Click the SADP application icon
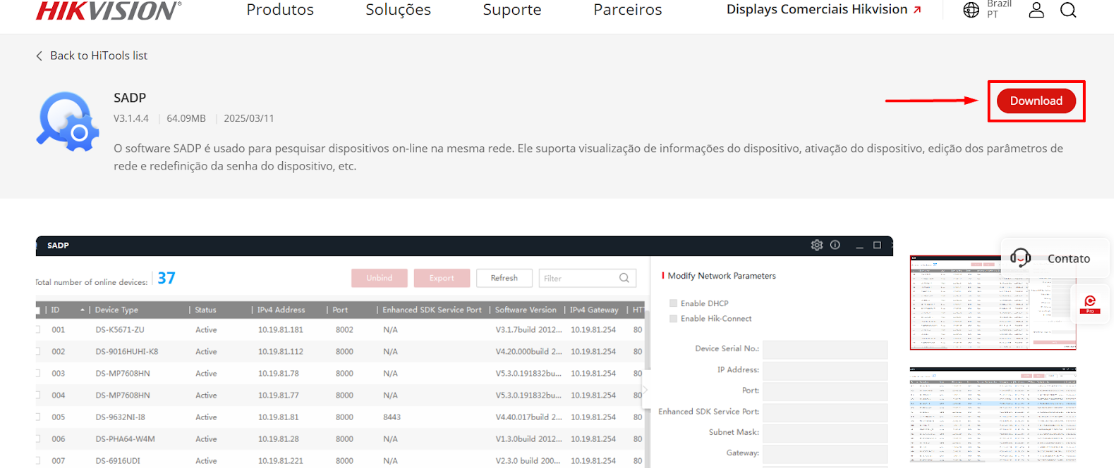The height and width of the screenshot is (468, 1114). point(66,121)
